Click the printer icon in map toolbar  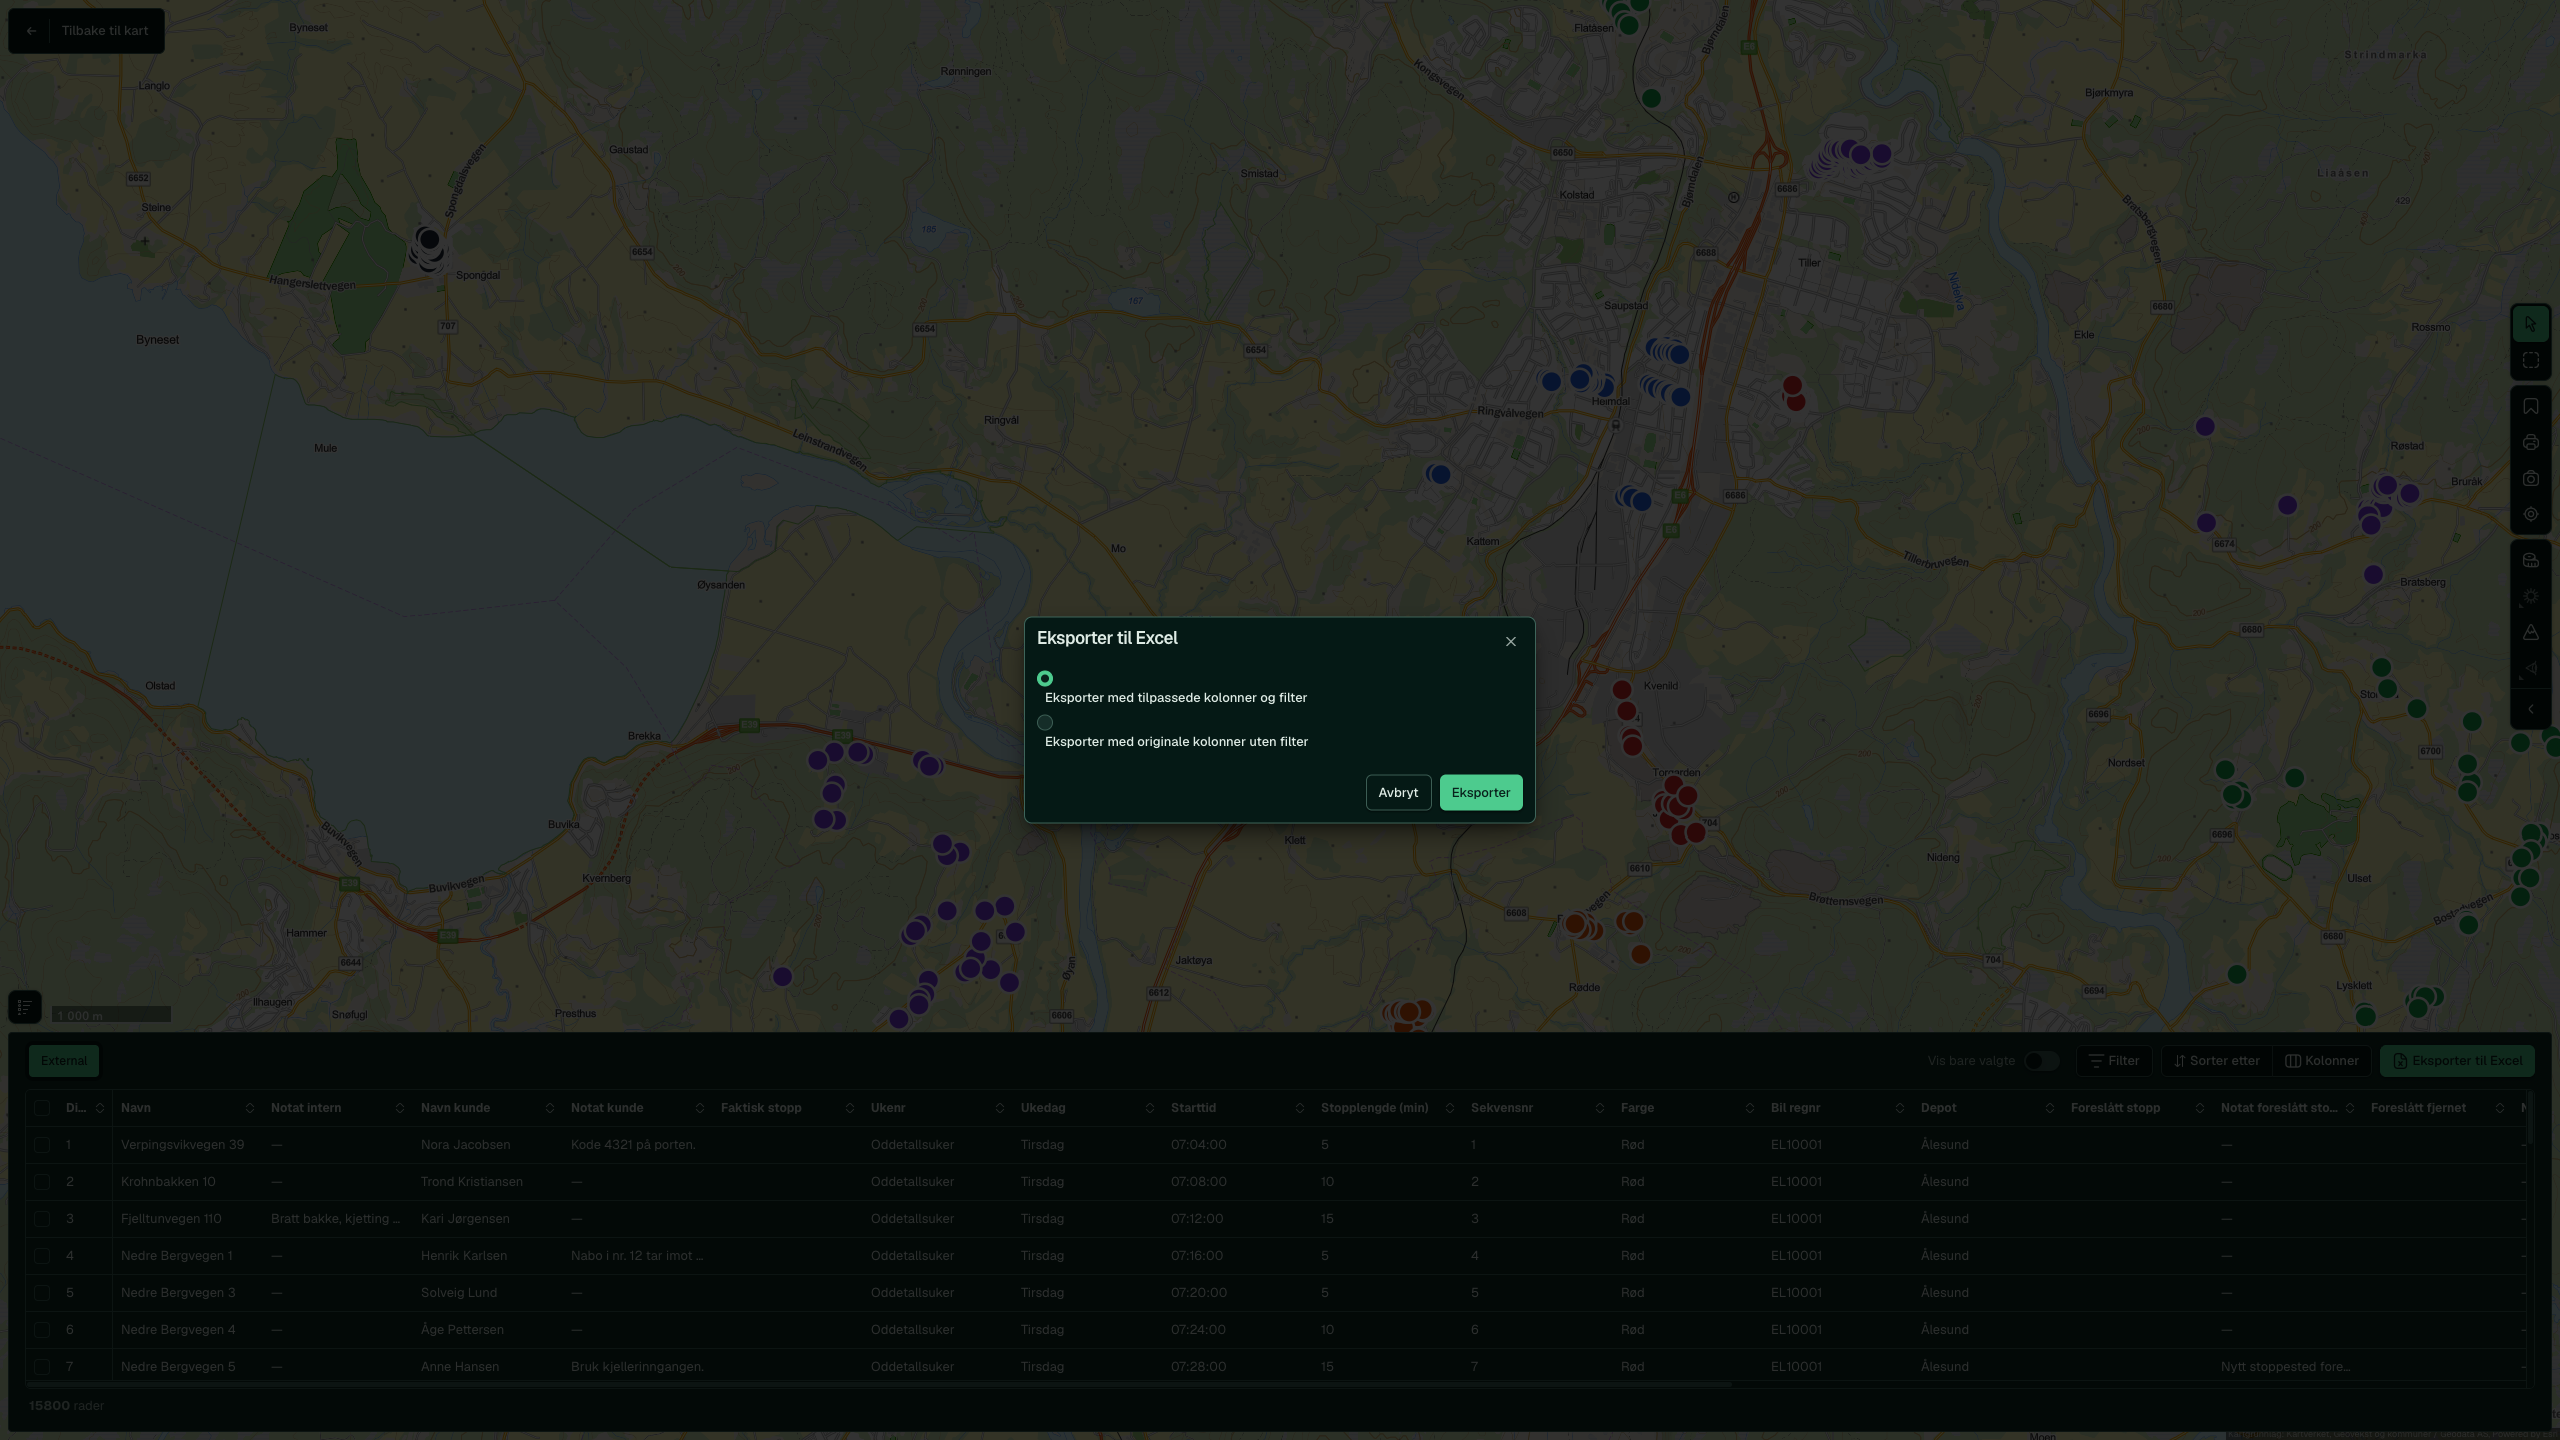(2530, 442)
